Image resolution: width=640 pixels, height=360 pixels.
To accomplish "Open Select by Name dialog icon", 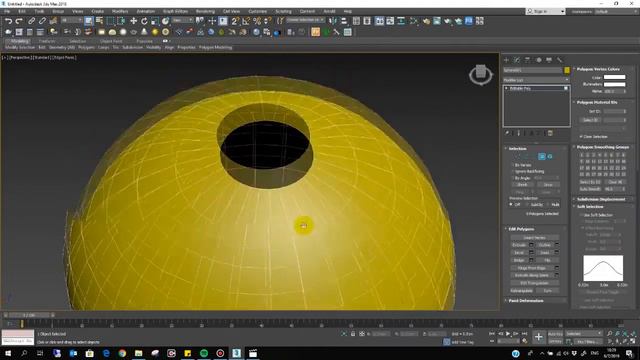I will click(99, 21).
